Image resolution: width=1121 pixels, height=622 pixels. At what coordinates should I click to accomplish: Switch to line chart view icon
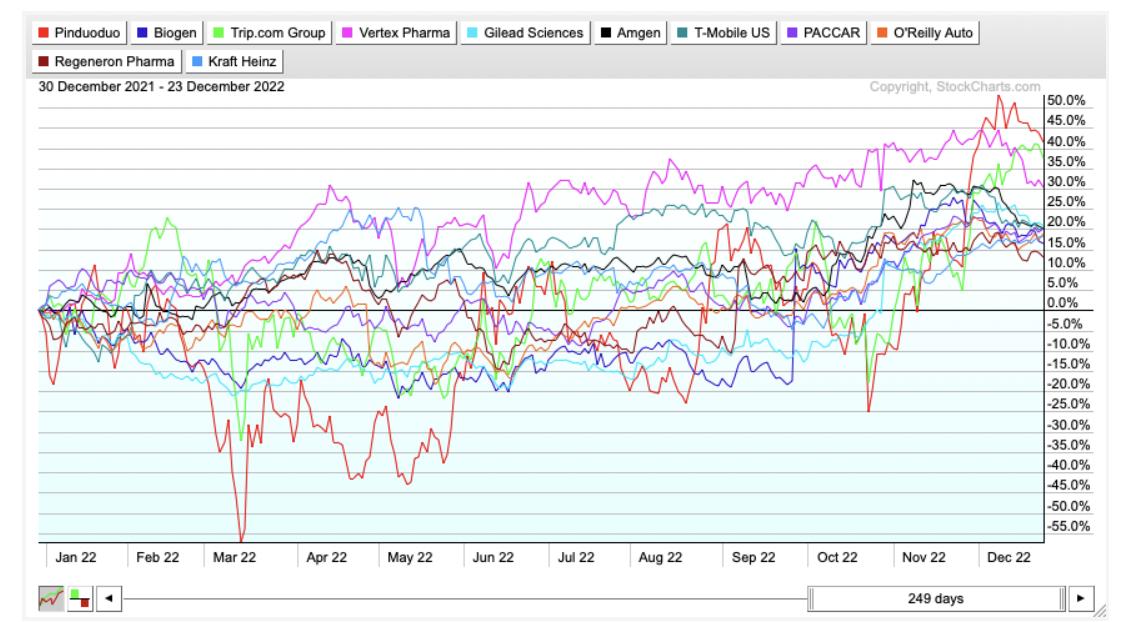pos(51,598)
